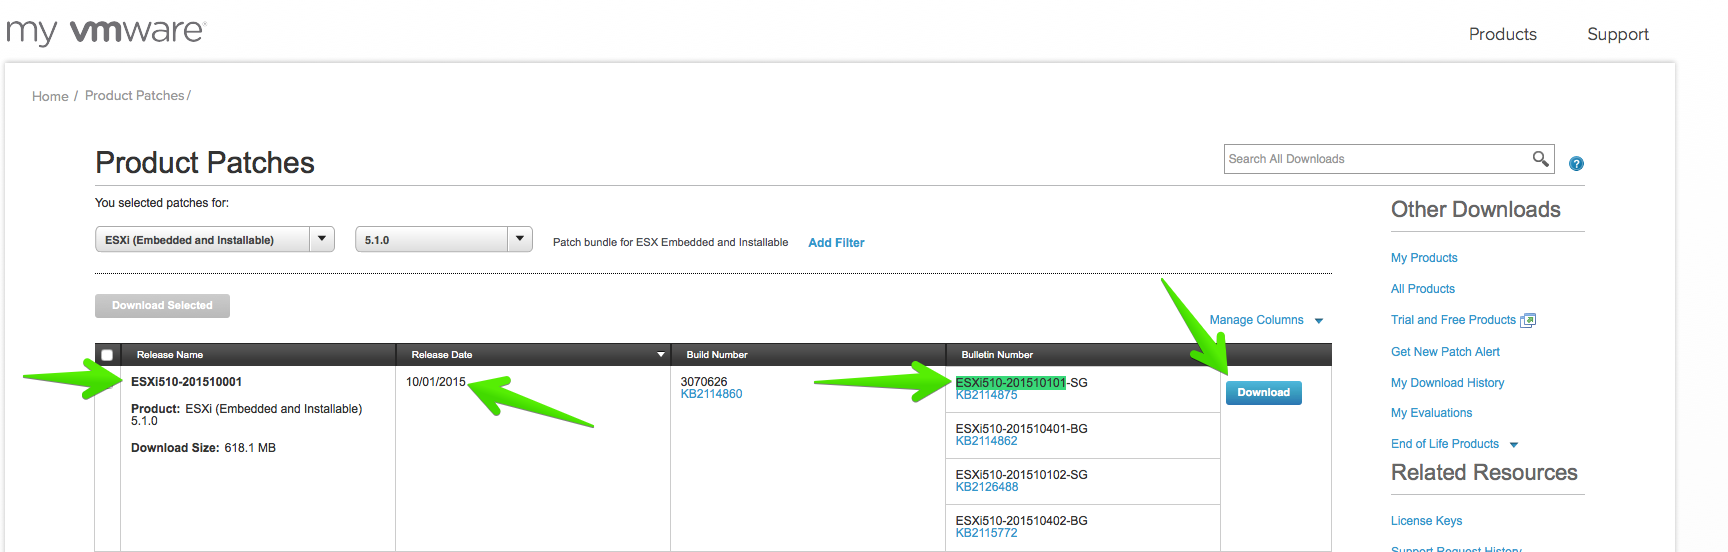Open All Products link
Screen dimensions: 1728x552
click(x=1423, y=289)
